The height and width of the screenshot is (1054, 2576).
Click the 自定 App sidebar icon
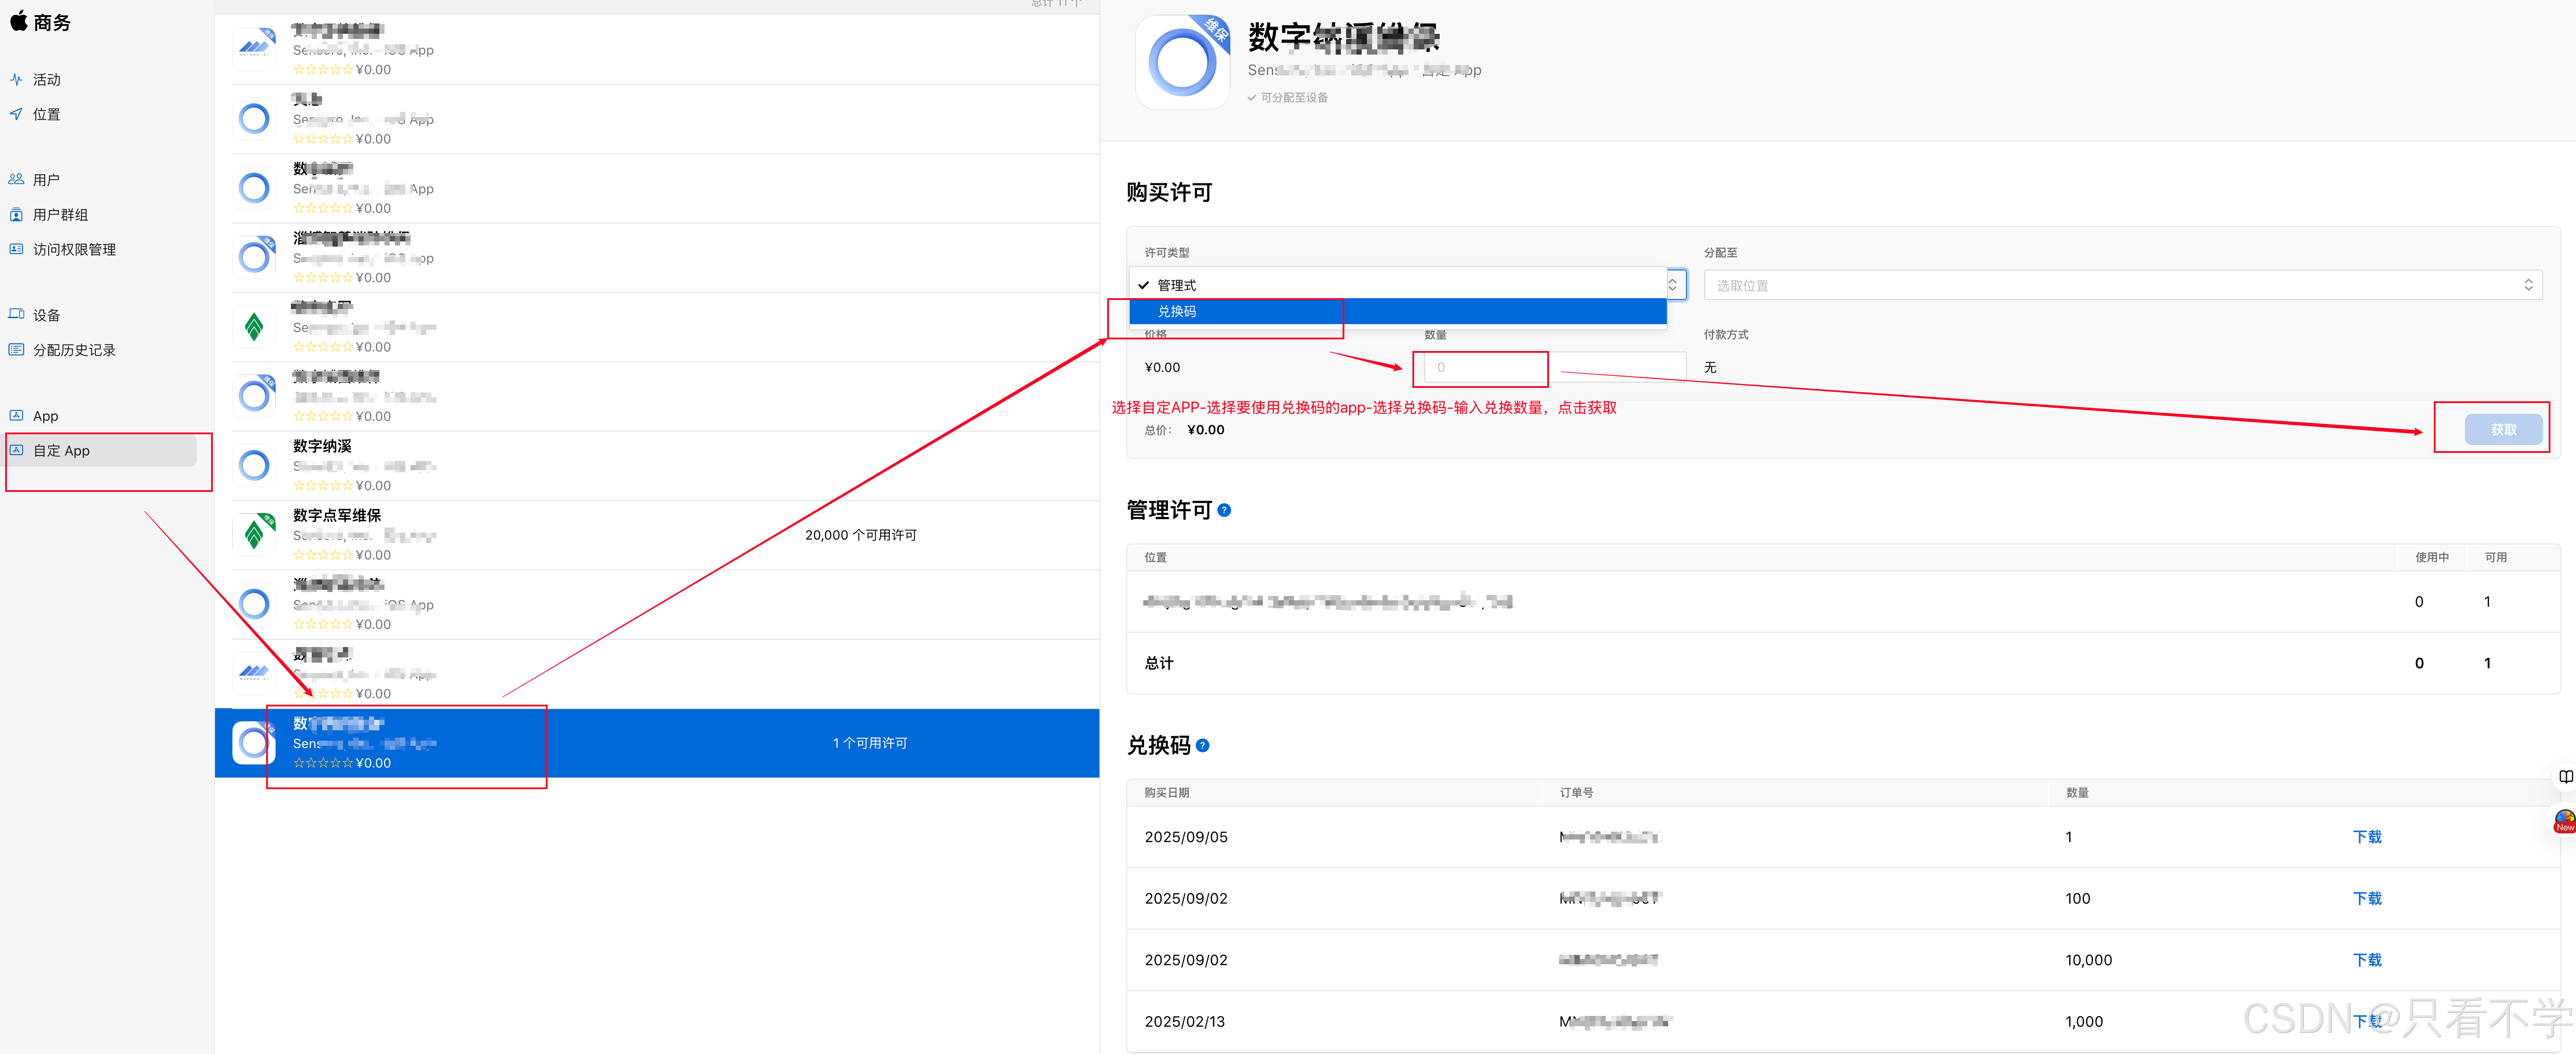point(16,450)
